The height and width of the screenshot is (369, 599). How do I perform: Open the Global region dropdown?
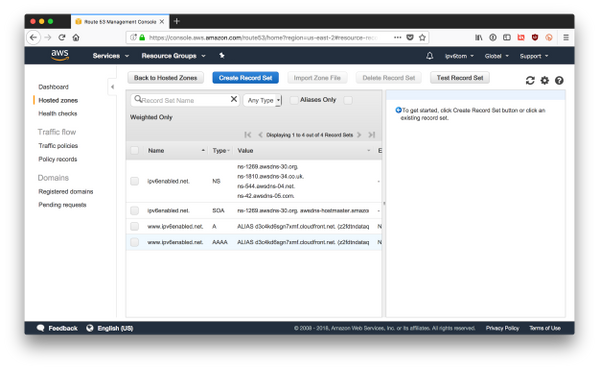tap(497, 56)
